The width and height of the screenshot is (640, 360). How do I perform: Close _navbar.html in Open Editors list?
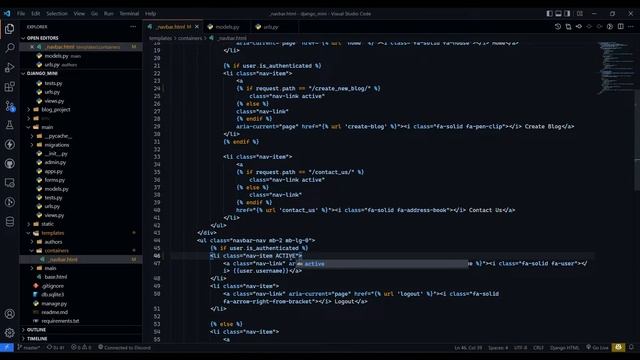pyautogui.click(x=32, y=47)
